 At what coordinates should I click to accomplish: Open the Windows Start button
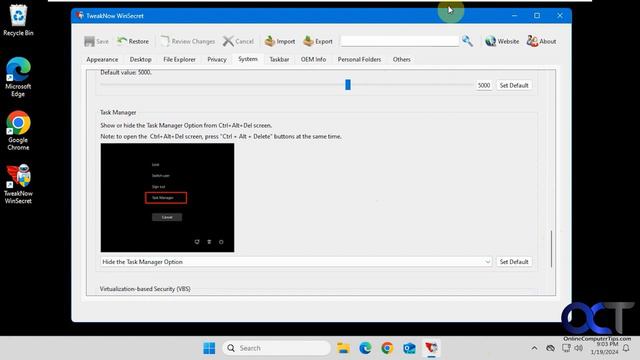tap(209, 348)
